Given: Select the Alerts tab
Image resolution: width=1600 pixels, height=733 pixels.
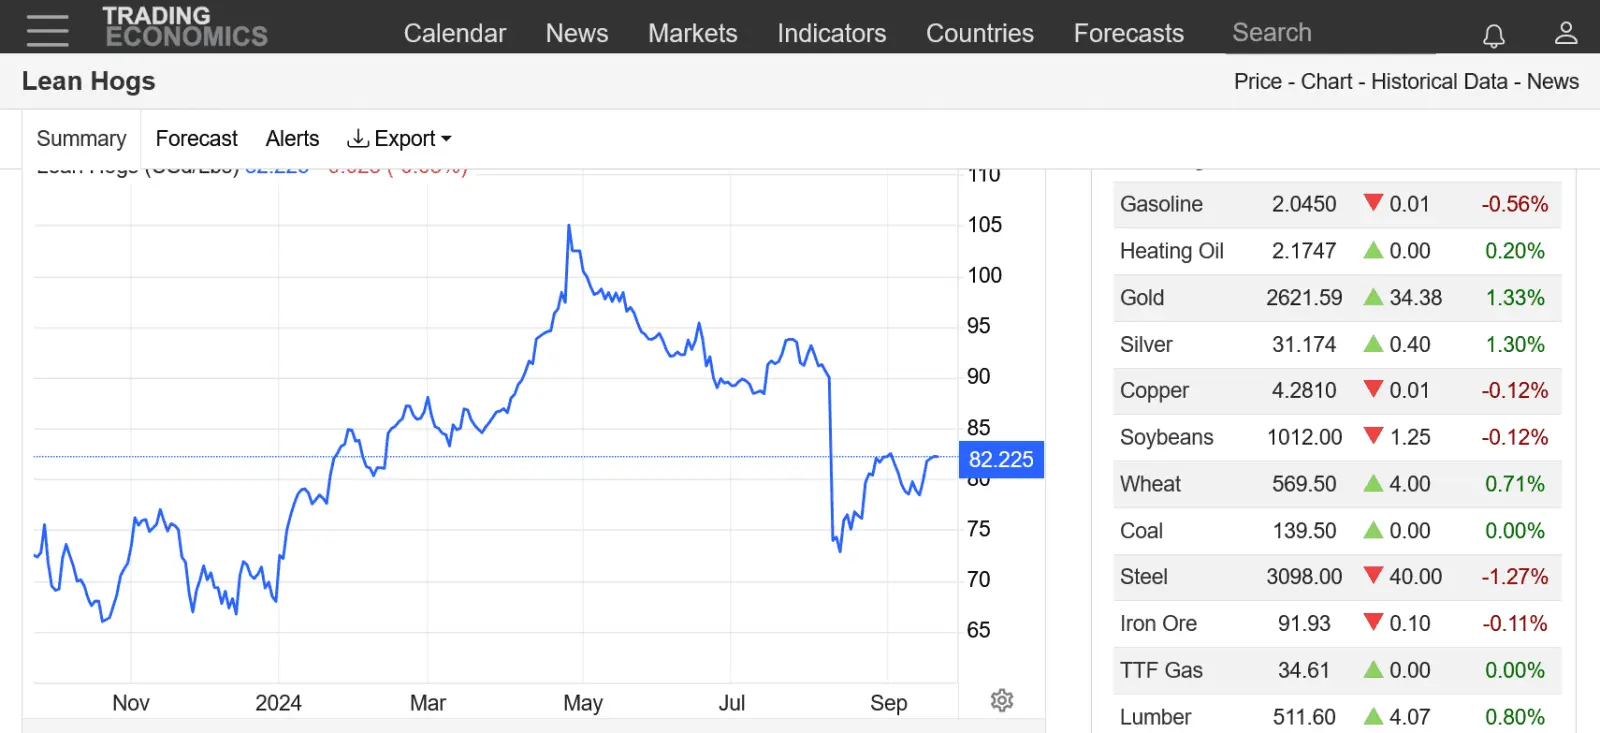Looking at the screenshot, I should (292, 138).
